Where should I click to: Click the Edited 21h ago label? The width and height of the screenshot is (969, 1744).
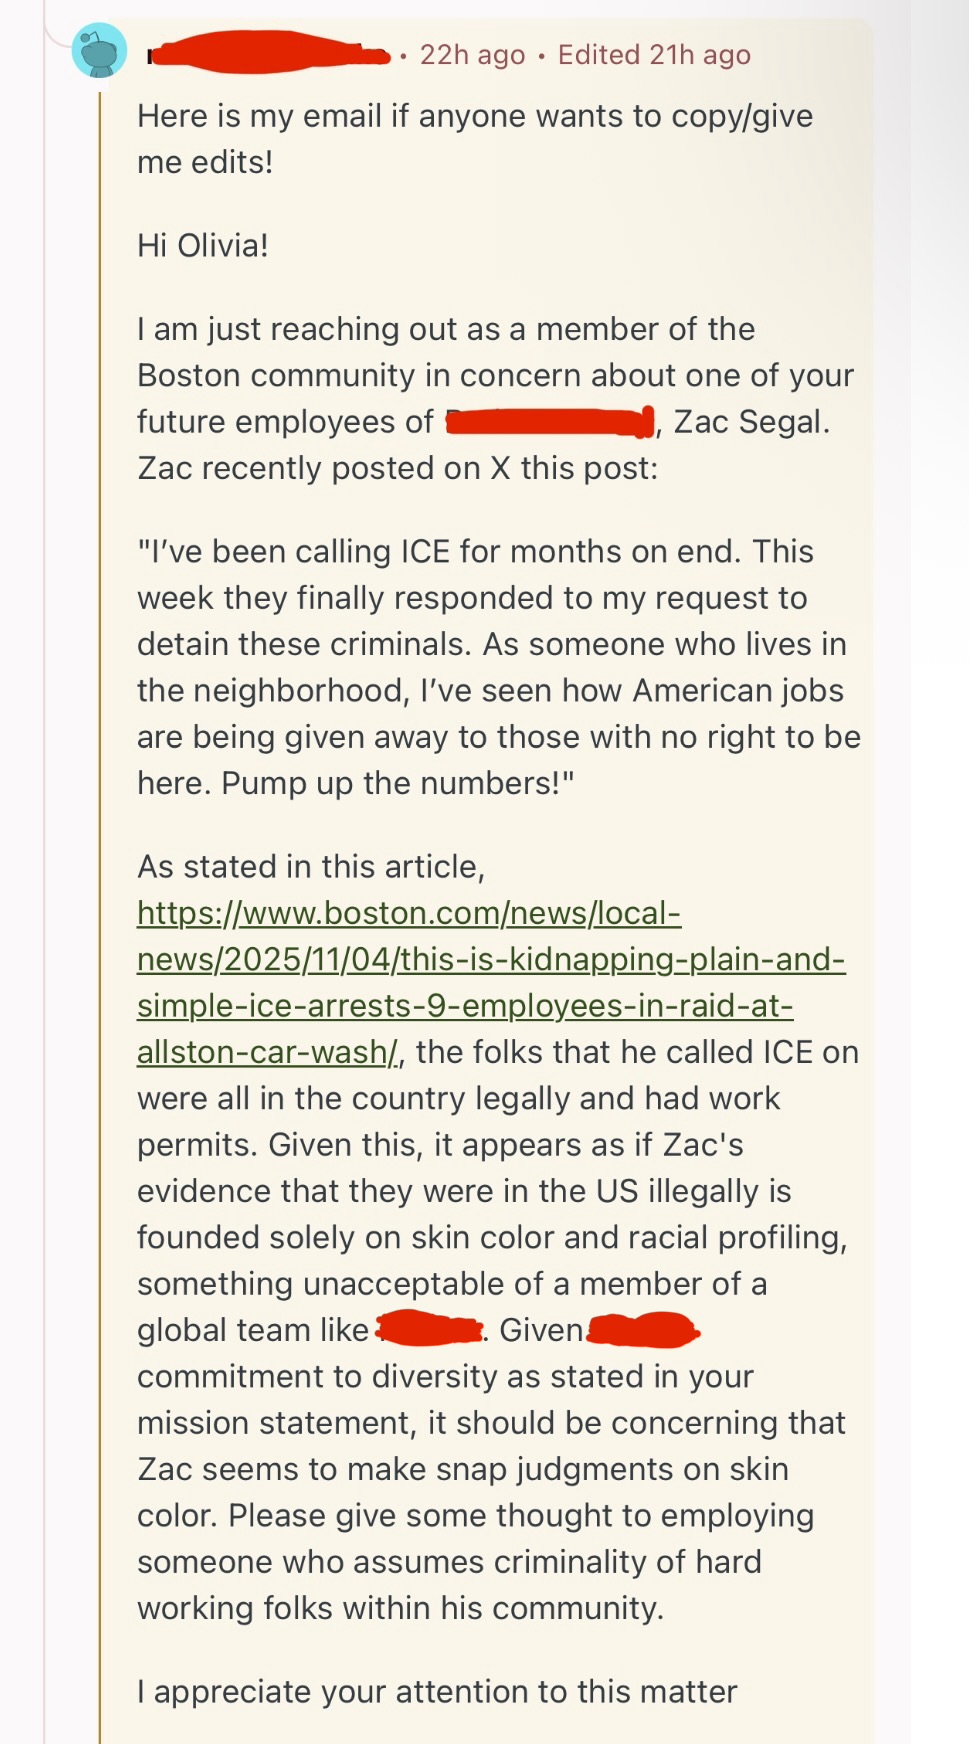pyautogui.click(x=653, y=55)
